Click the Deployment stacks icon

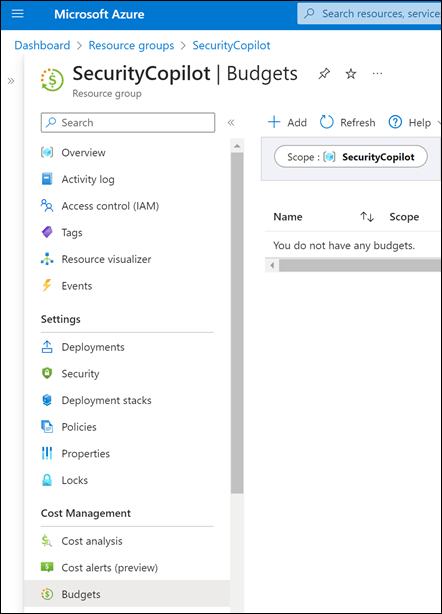coord(47,400)
